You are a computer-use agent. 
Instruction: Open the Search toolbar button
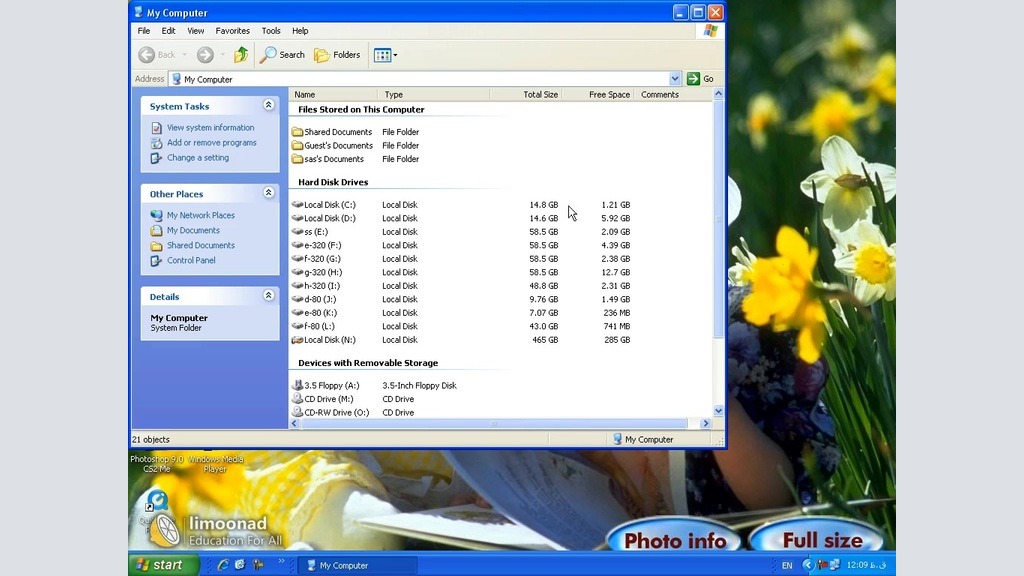tap(282, 55)
